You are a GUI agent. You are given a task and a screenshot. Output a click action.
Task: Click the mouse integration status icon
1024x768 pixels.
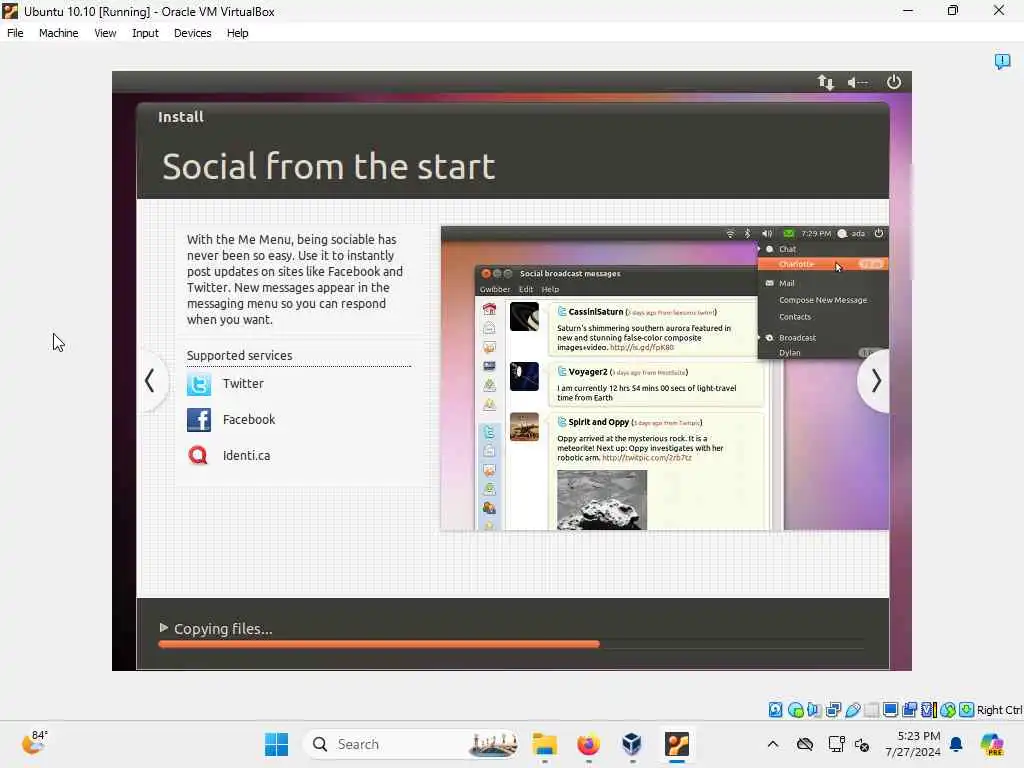948,710
